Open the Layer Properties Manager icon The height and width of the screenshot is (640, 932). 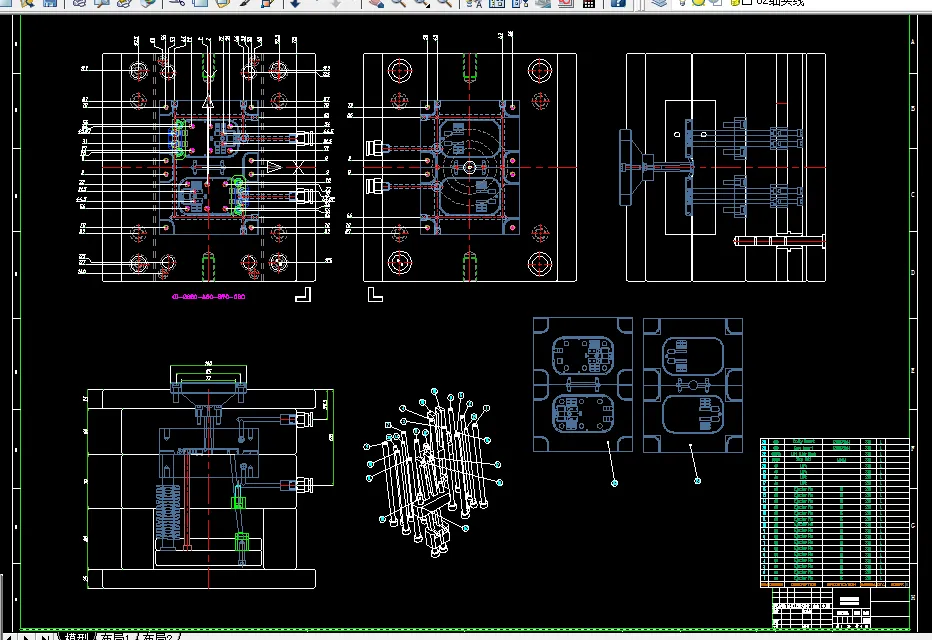pos(659,3)
